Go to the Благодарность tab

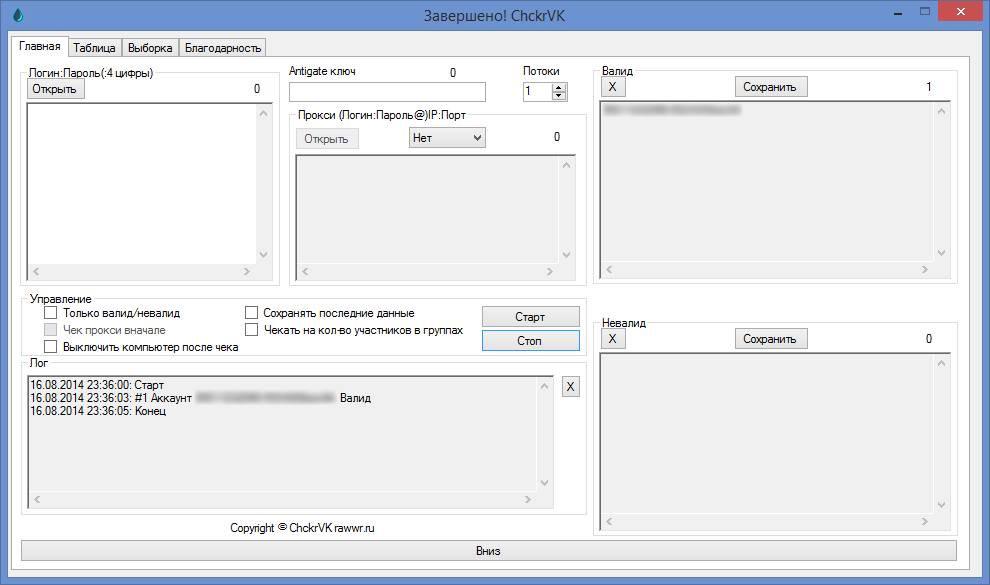tap(222, 48)
